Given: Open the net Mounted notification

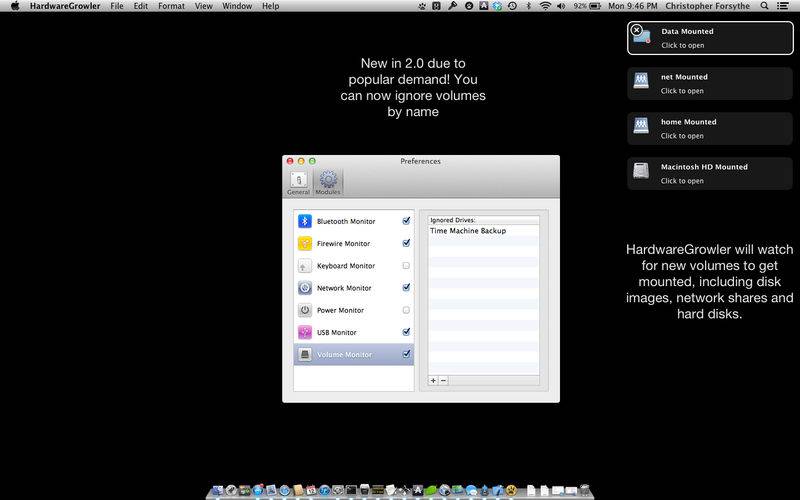Looking at the screenshot, I should pyautogui.click(x=710, y=84).
